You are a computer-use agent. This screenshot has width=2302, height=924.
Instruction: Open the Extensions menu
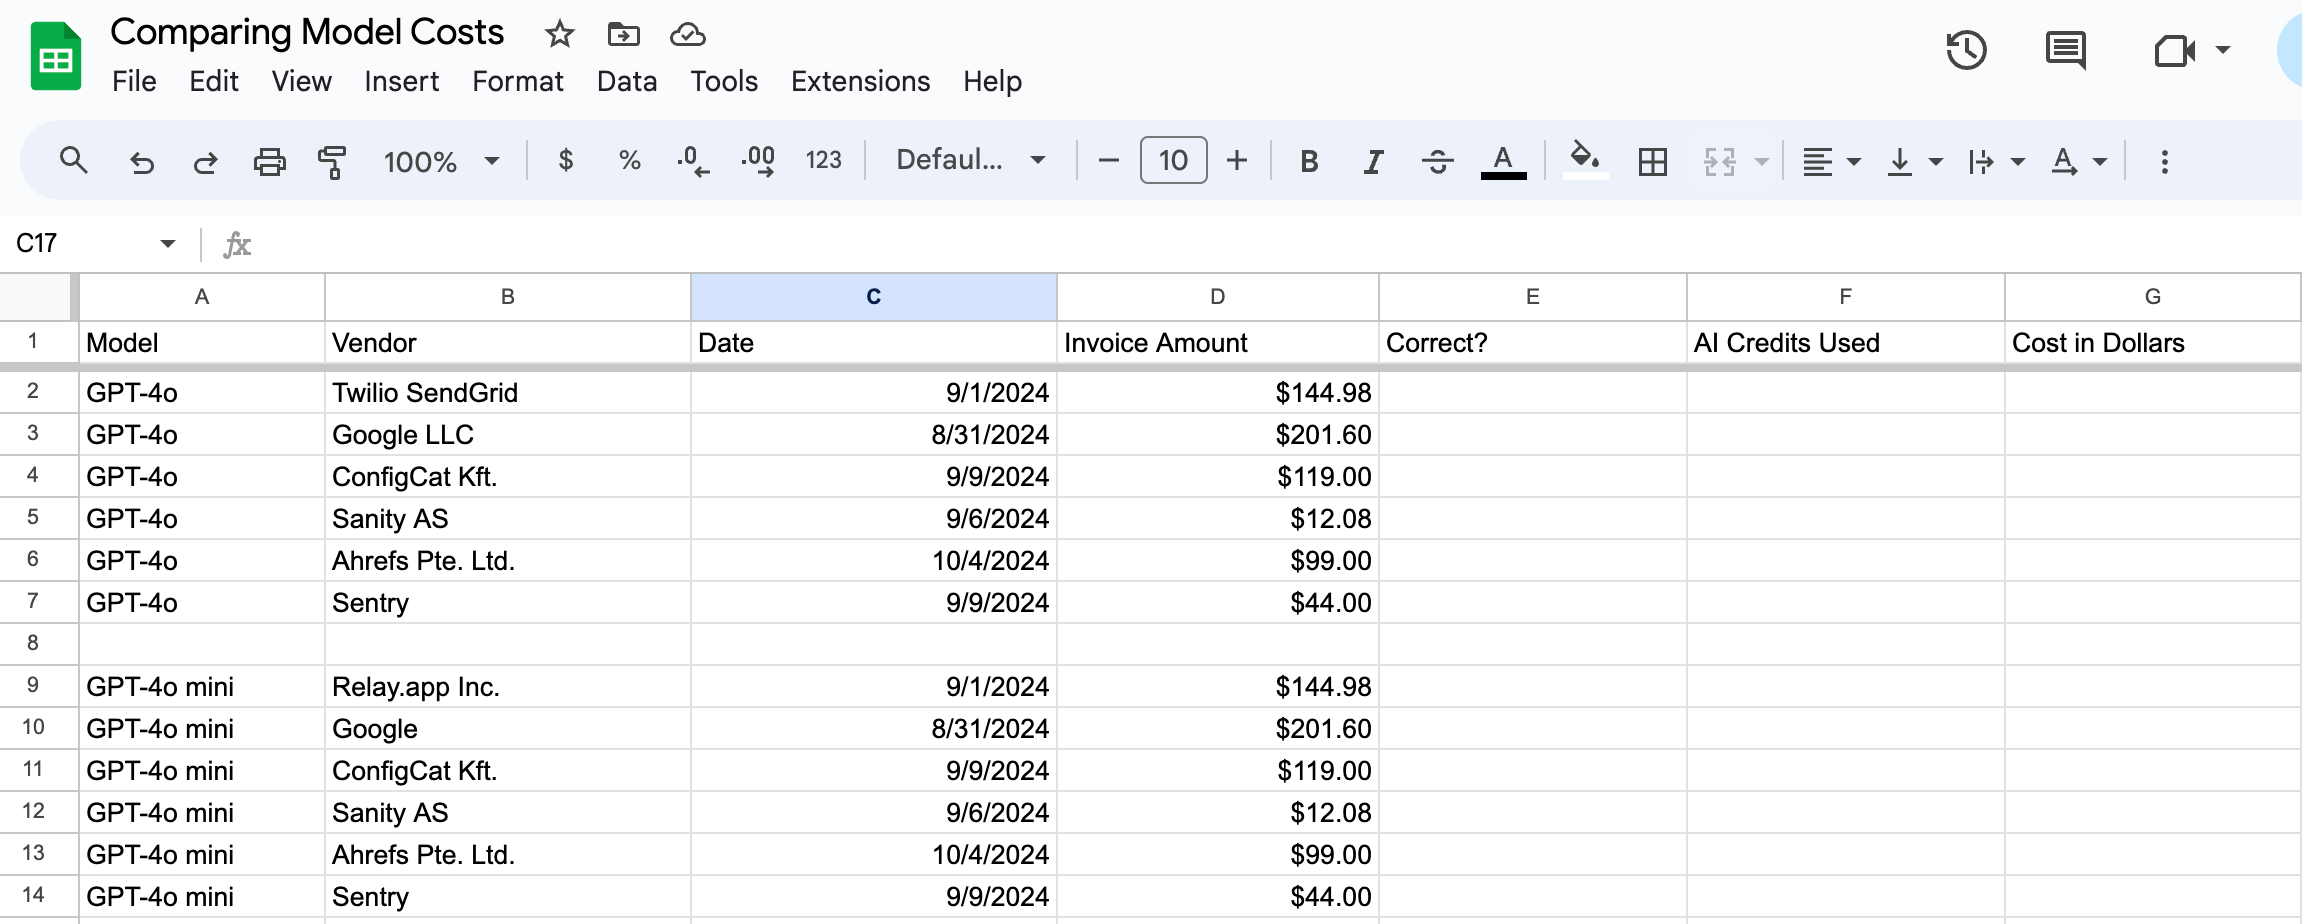pos(860,81)
